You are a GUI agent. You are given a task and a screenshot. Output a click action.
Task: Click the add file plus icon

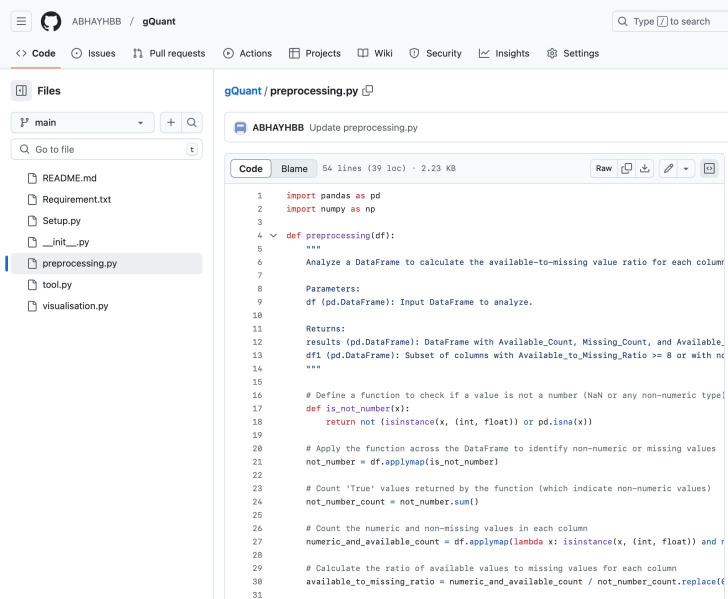coord(171,122)
